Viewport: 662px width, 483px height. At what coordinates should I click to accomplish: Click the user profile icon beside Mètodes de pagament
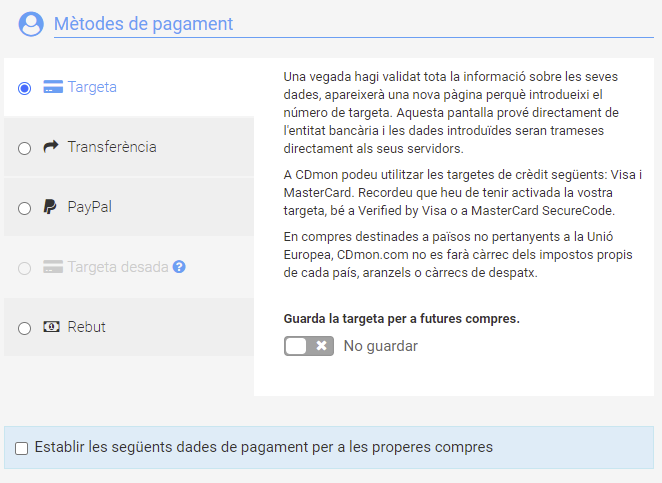[31, 24]
